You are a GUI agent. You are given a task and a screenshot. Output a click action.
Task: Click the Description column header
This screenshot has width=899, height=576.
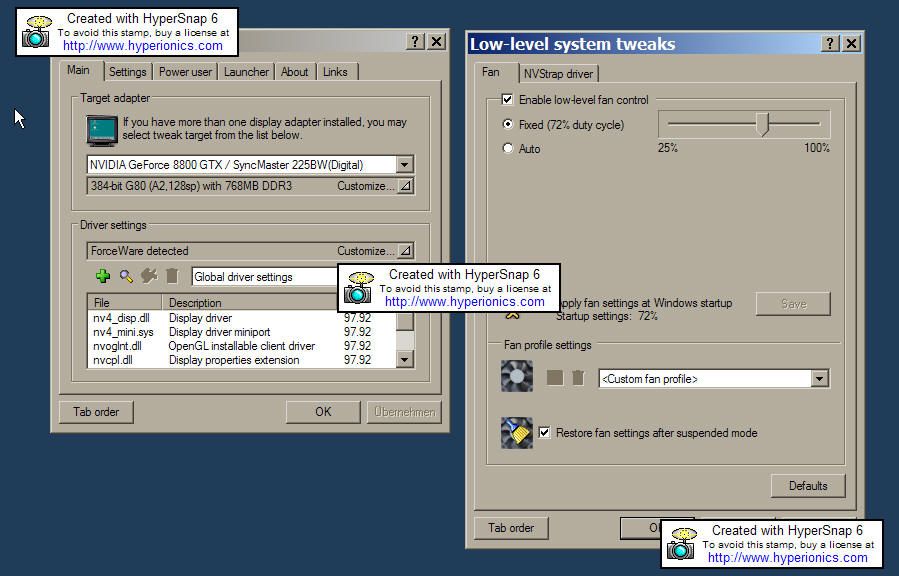point(249,303)
